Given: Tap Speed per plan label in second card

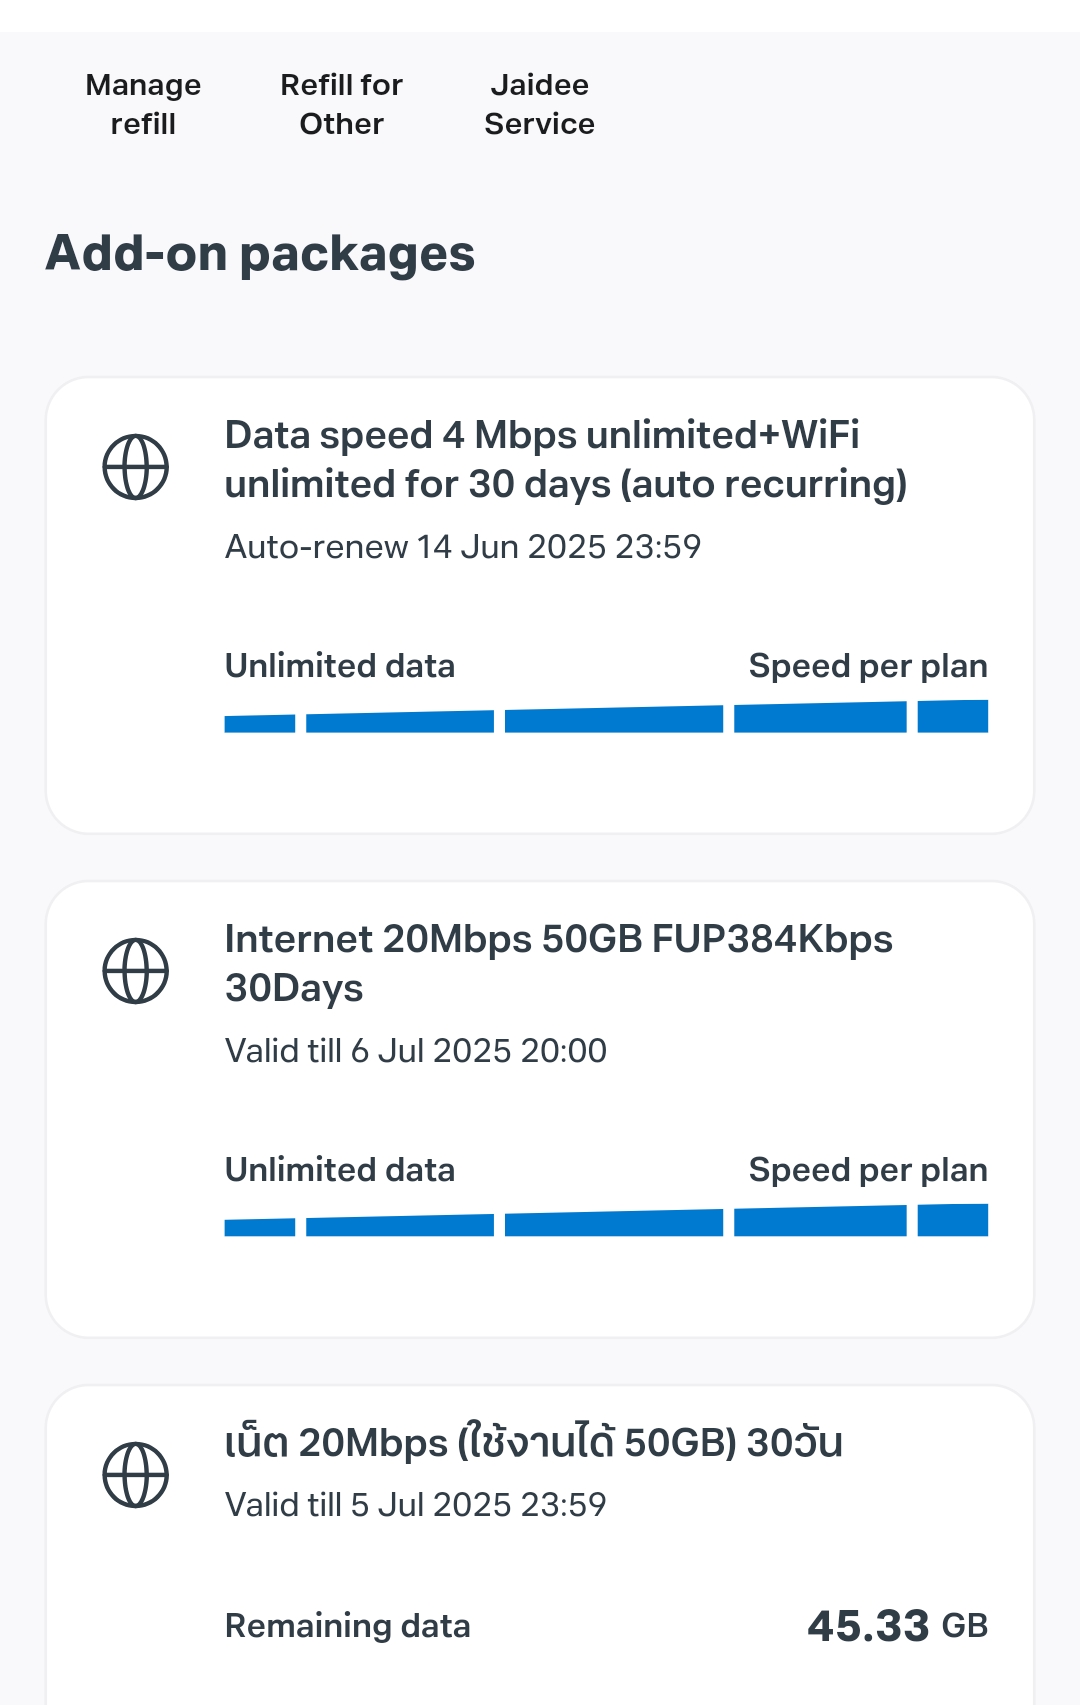Looking at the screenshot, I should click(868, 1170).
